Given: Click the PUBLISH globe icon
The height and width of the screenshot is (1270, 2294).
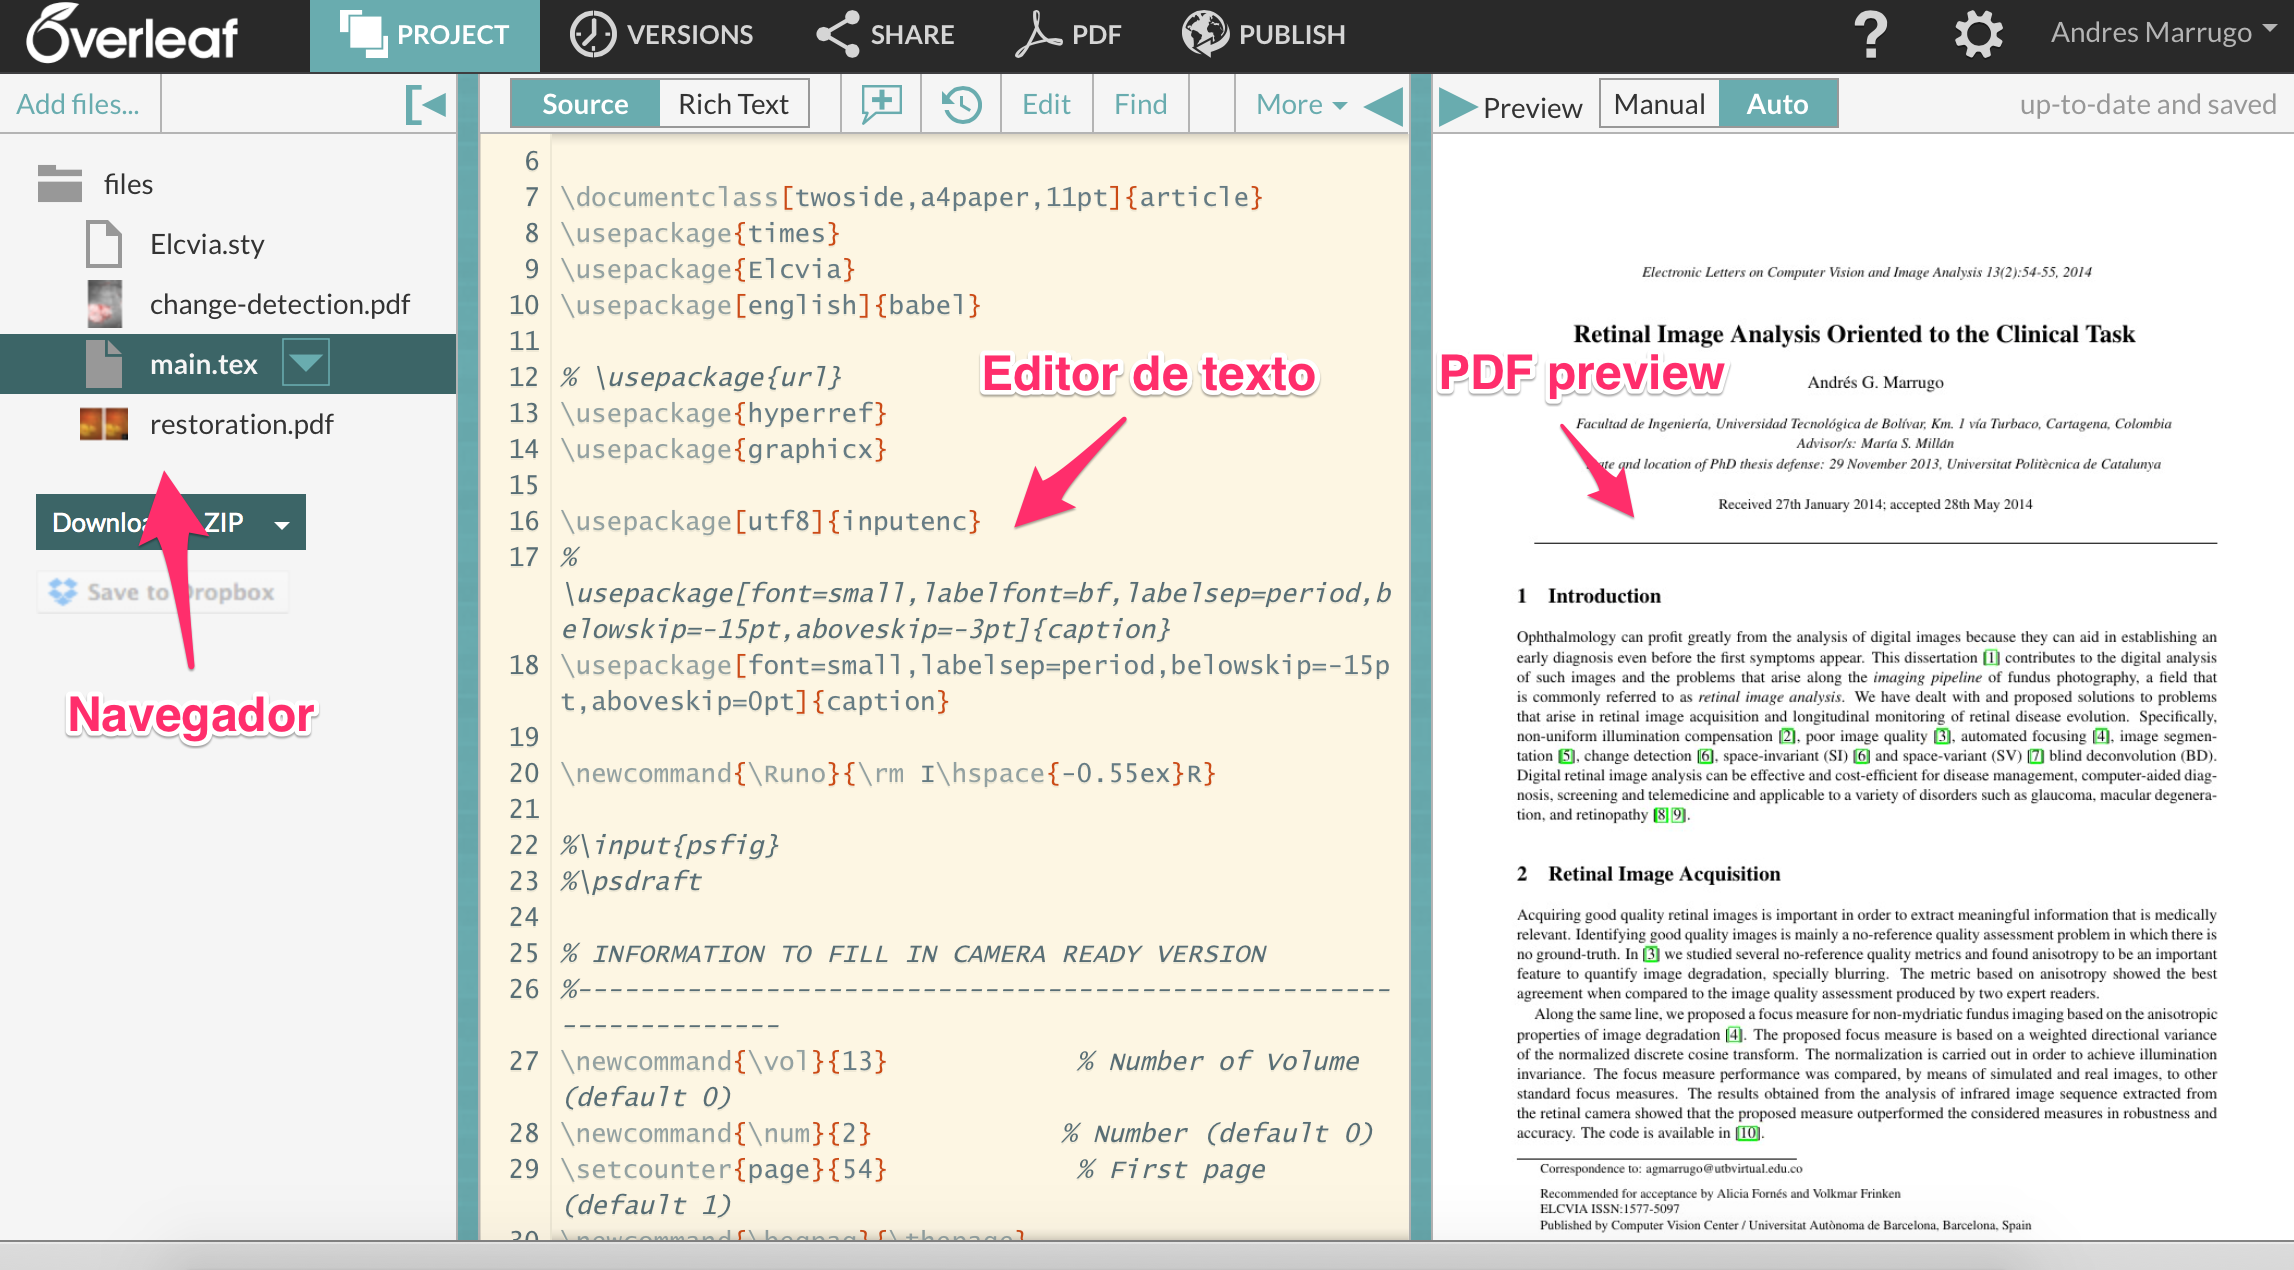Looking at the screenshot, I should coord(1205,33).
